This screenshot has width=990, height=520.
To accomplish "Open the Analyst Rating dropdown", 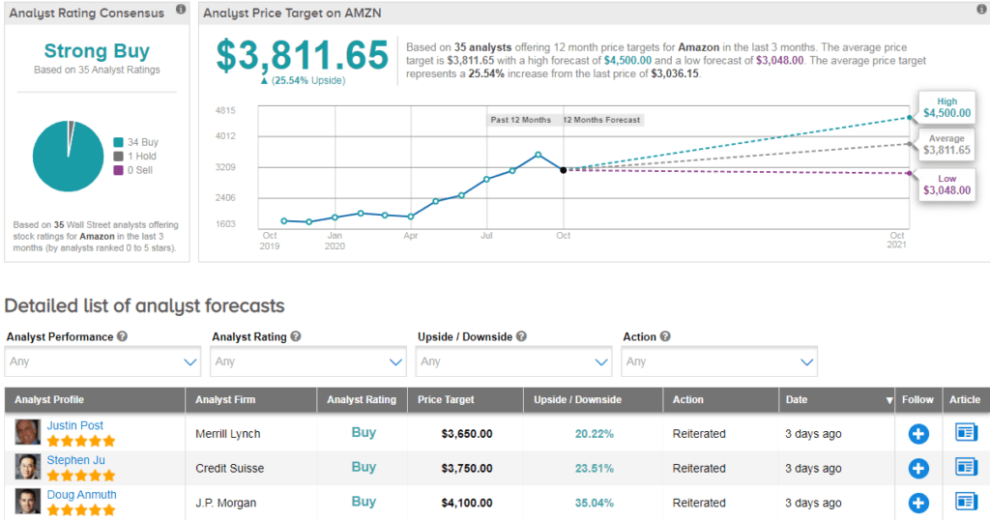I will pos(308,362).
